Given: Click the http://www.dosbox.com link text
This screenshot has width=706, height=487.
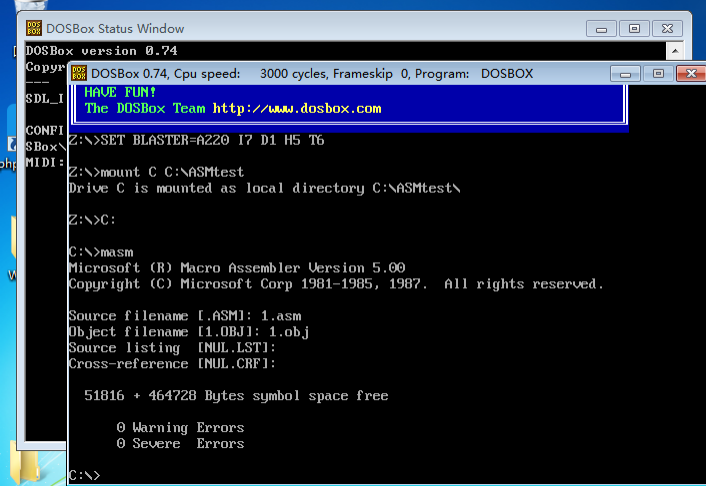Looking at the screenshot, I should click(297, 108).
